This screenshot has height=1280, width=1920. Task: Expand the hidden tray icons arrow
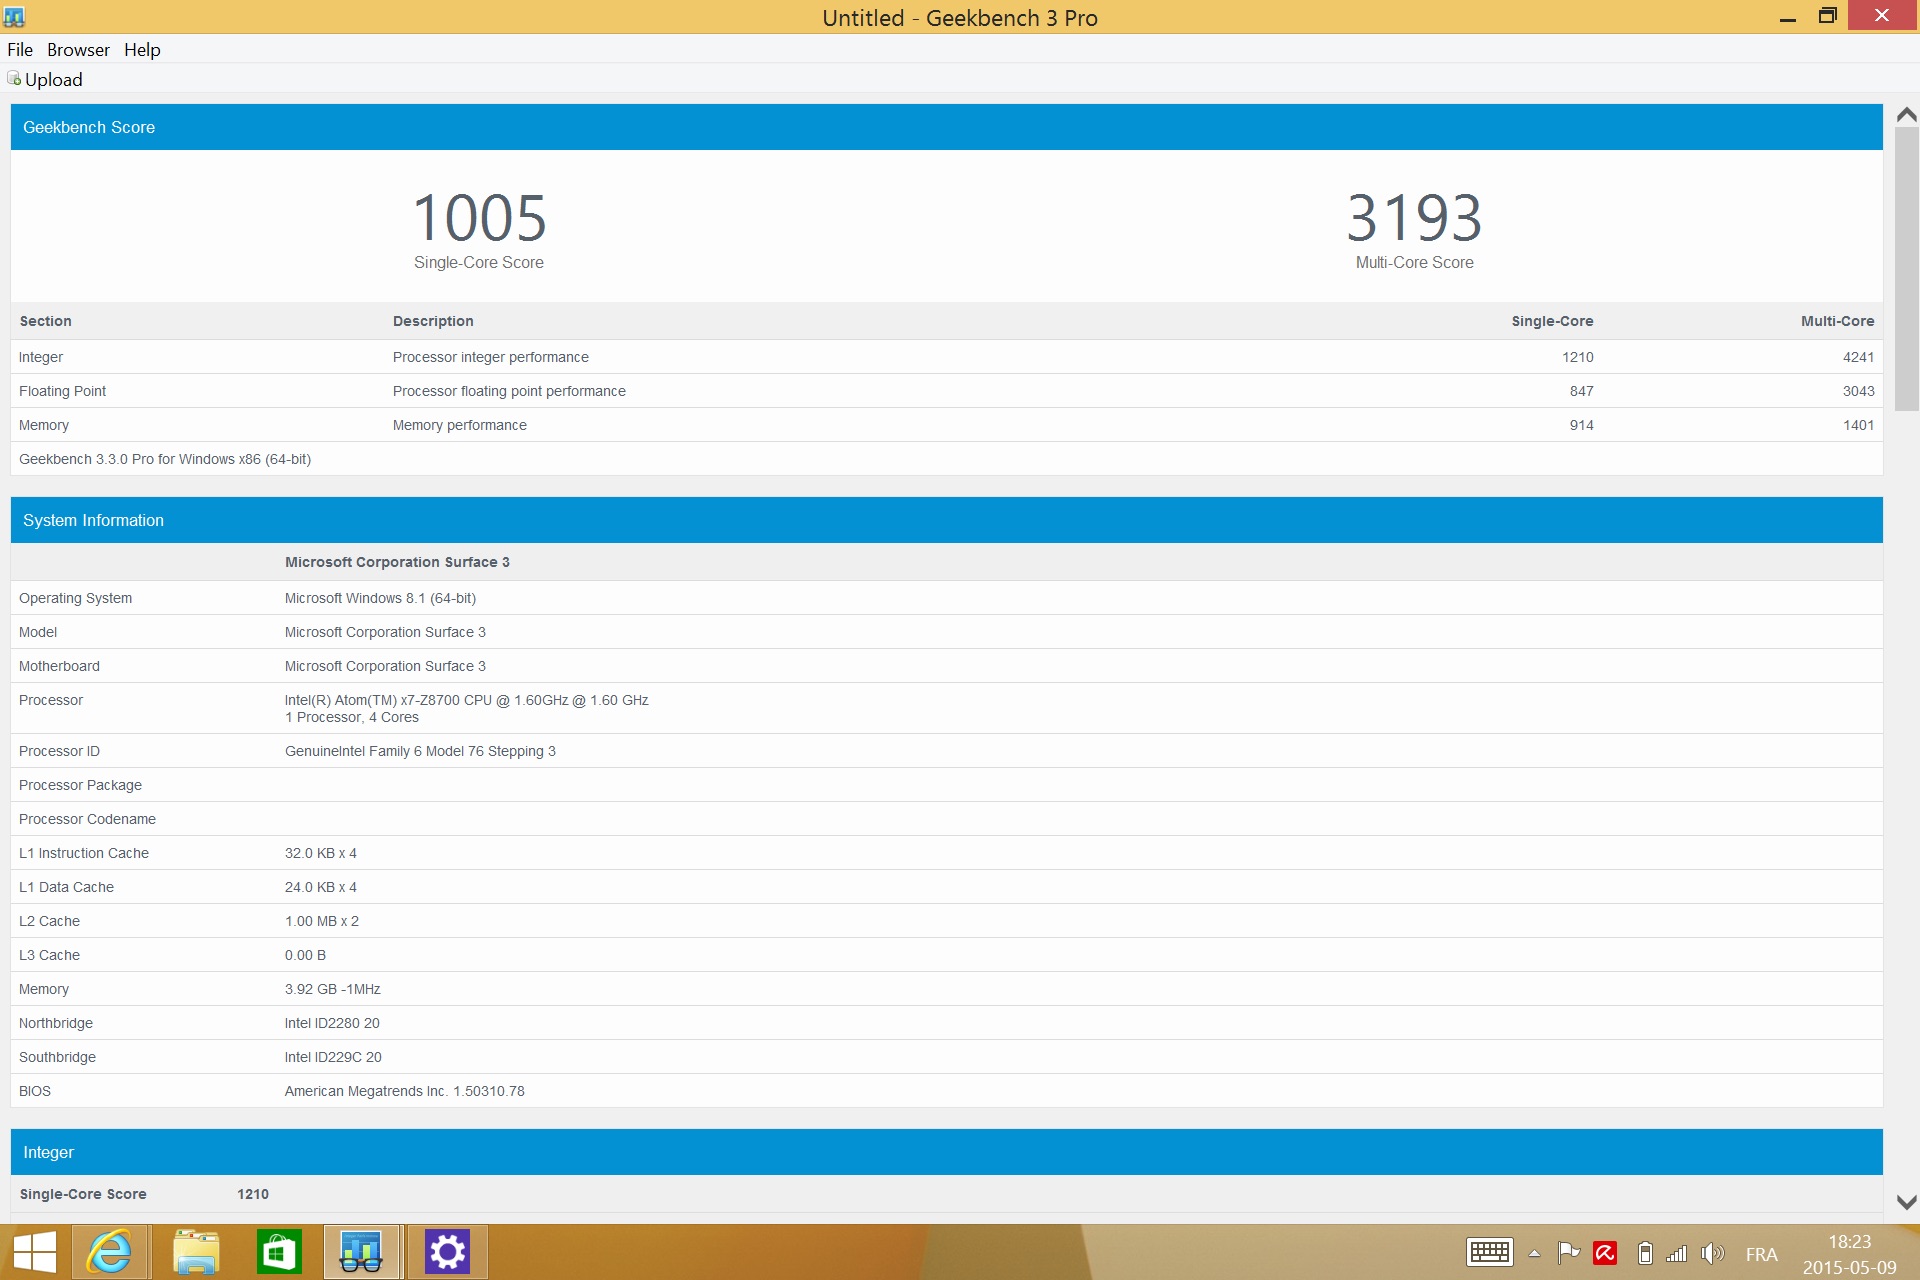tap(1534, 1253)
